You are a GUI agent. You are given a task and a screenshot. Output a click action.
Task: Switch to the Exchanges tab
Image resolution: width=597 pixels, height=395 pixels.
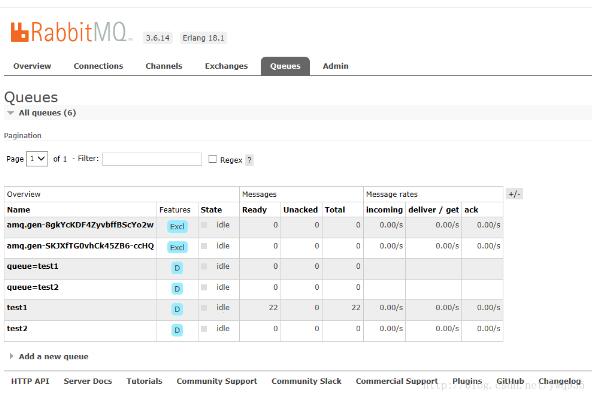click(226, 66)
